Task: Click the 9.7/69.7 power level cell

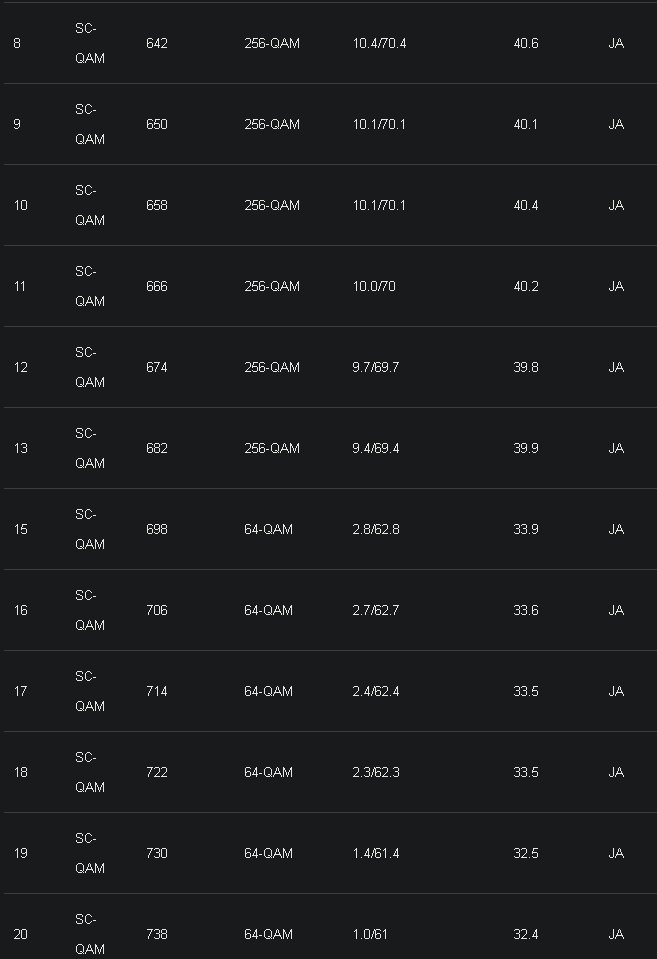Action: 376,368
